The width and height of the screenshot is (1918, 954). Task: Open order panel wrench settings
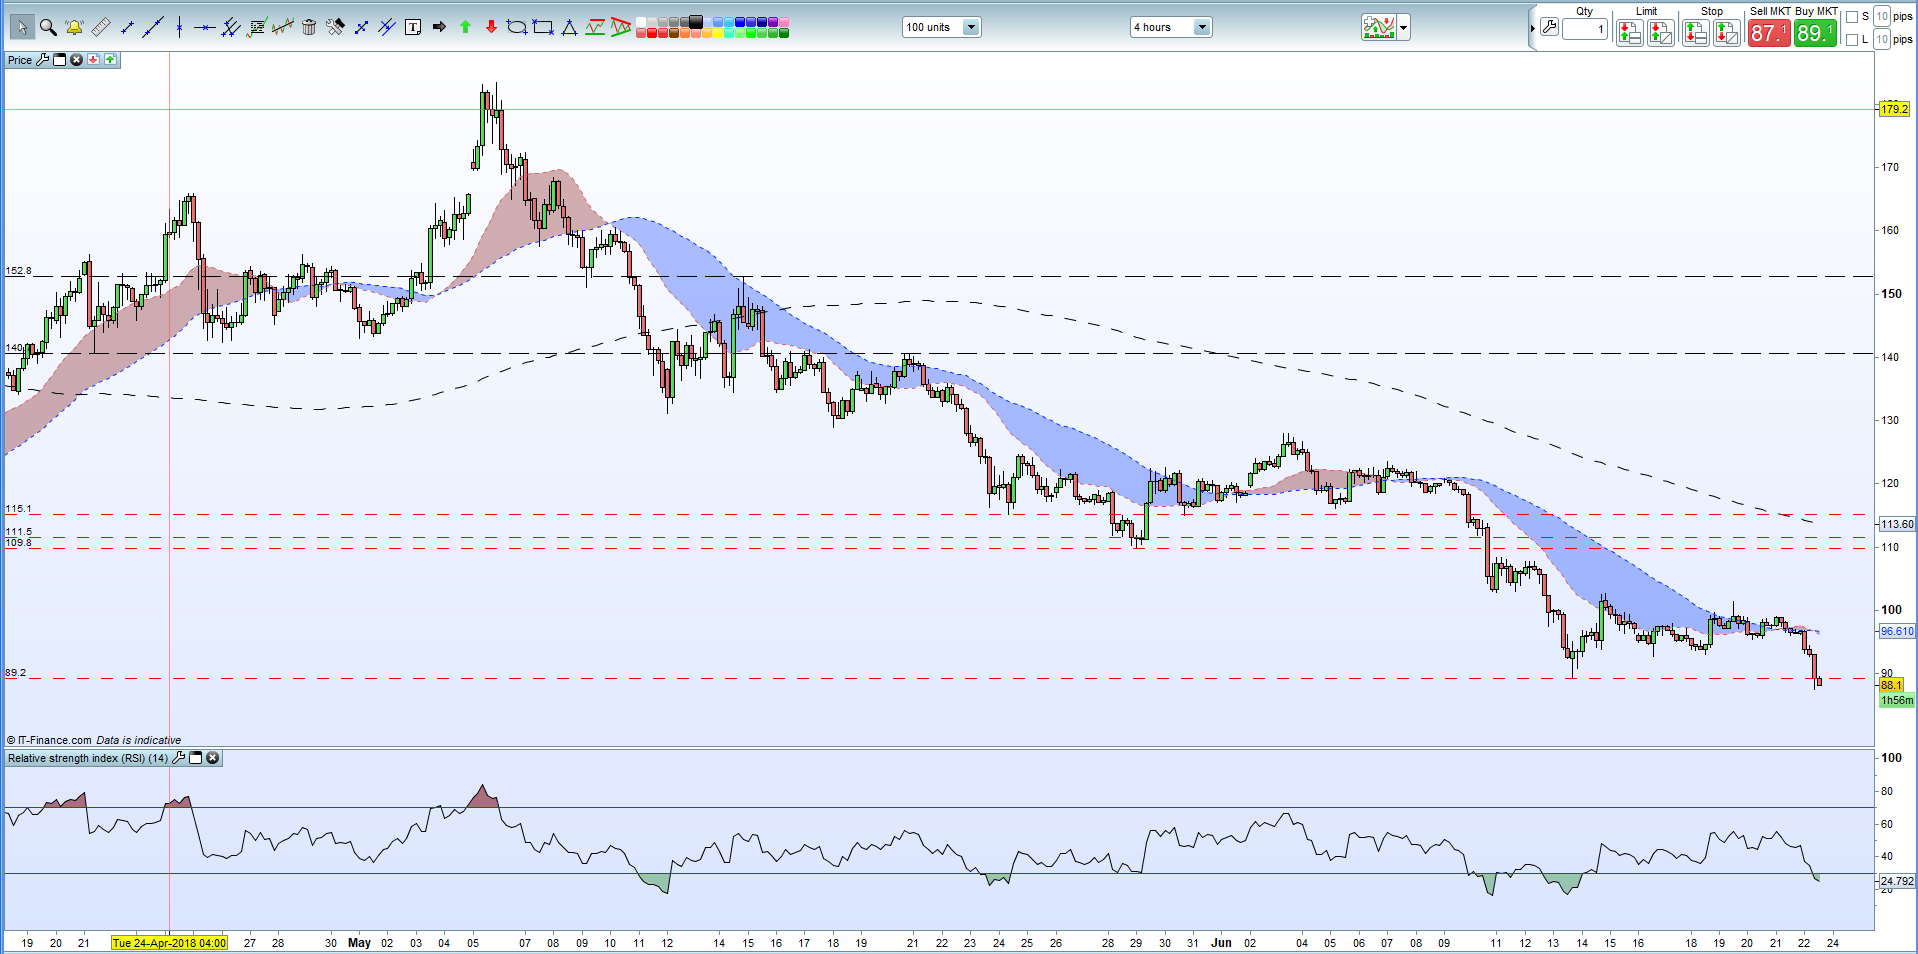(x=1549, y=27)
